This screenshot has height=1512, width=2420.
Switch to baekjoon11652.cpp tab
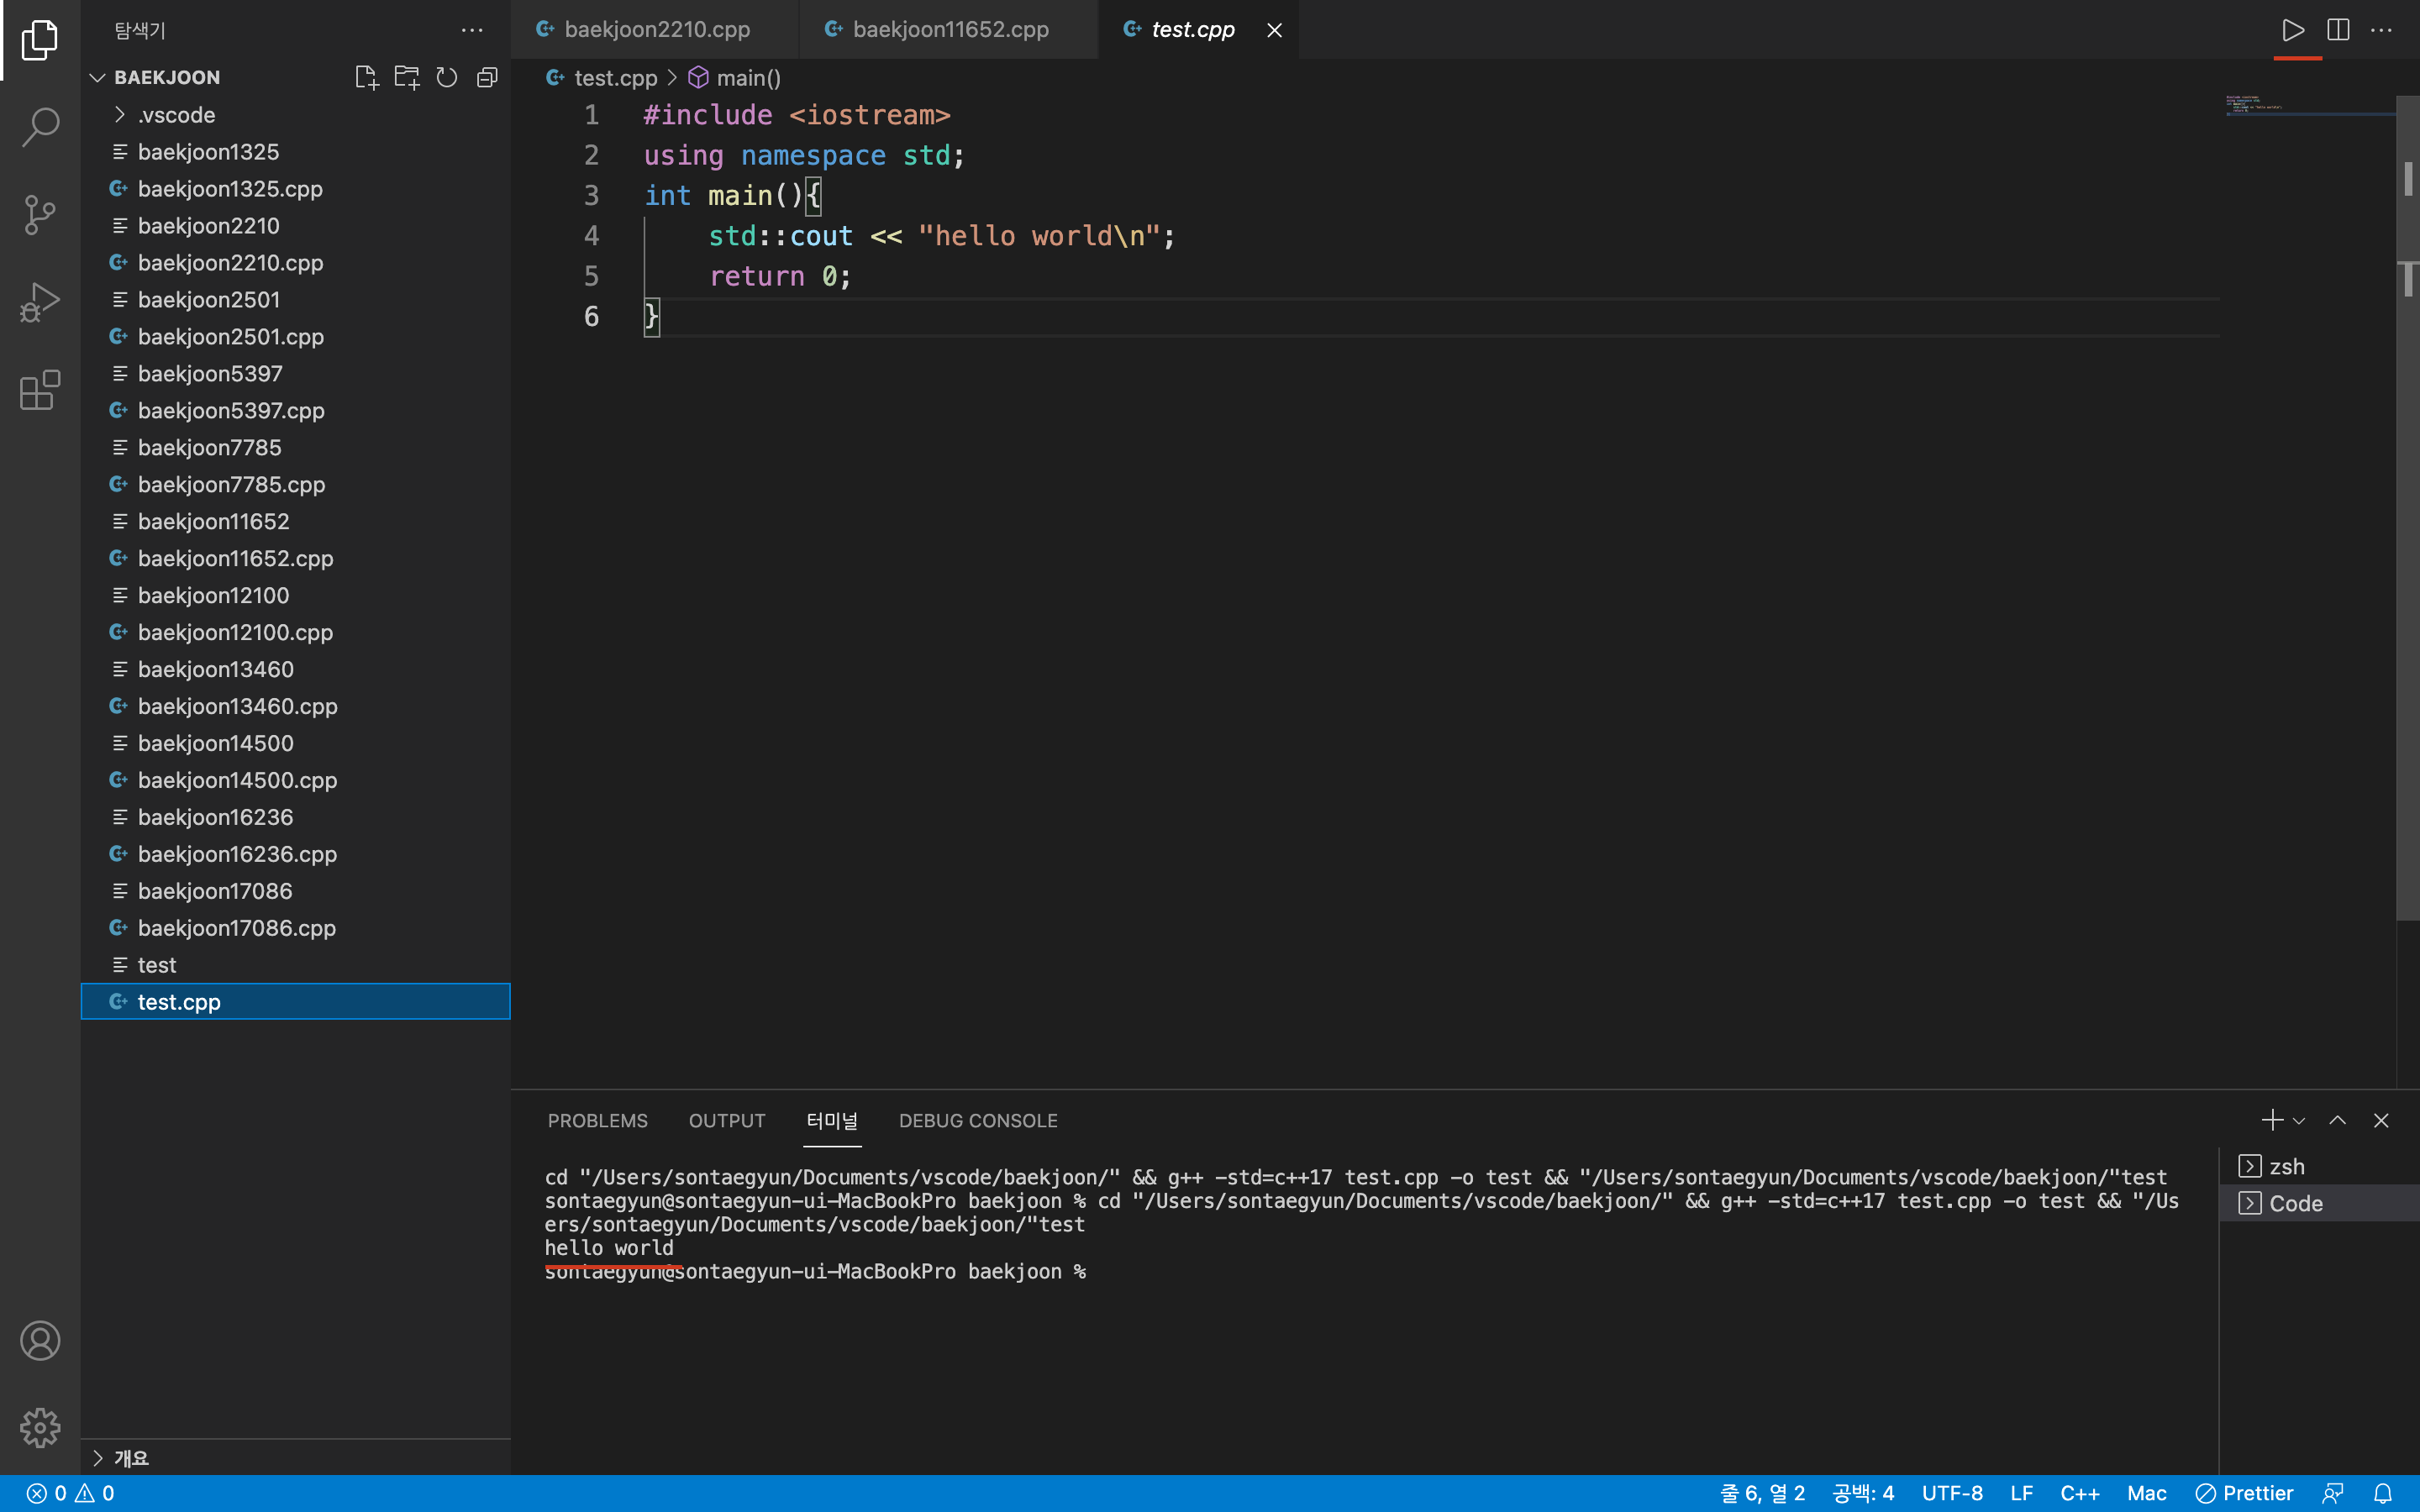(949, 30)
